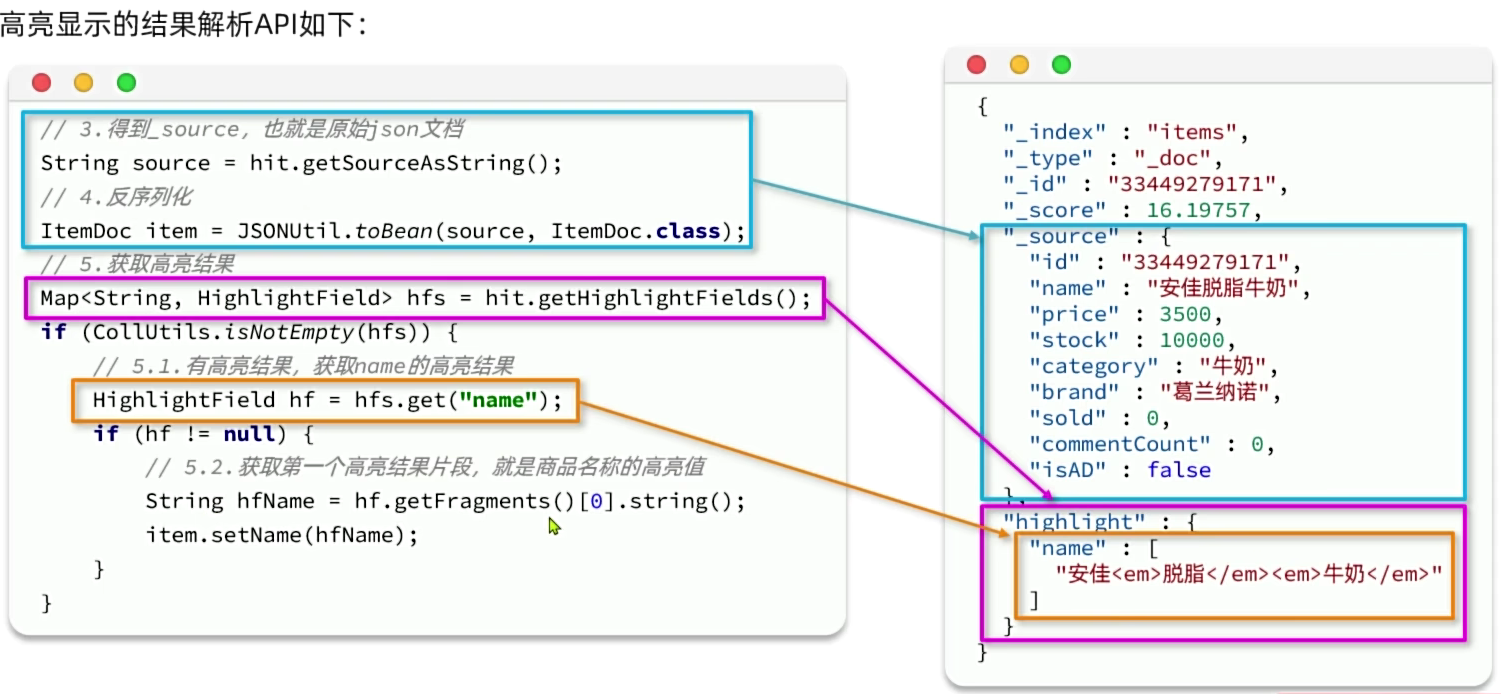Click the yellow dot in the left code window
This screenshot has height=694, width=1501.
84,83
